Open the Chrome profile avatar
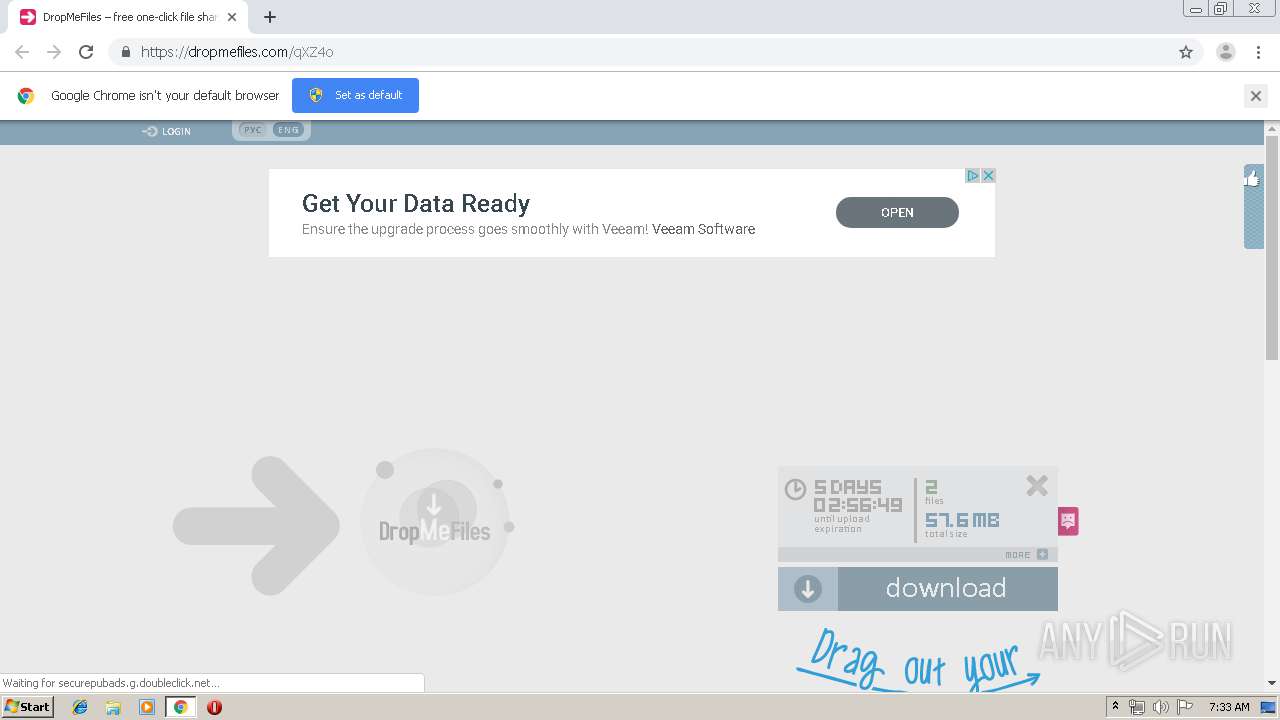1280x720 pixels. 1225,52
